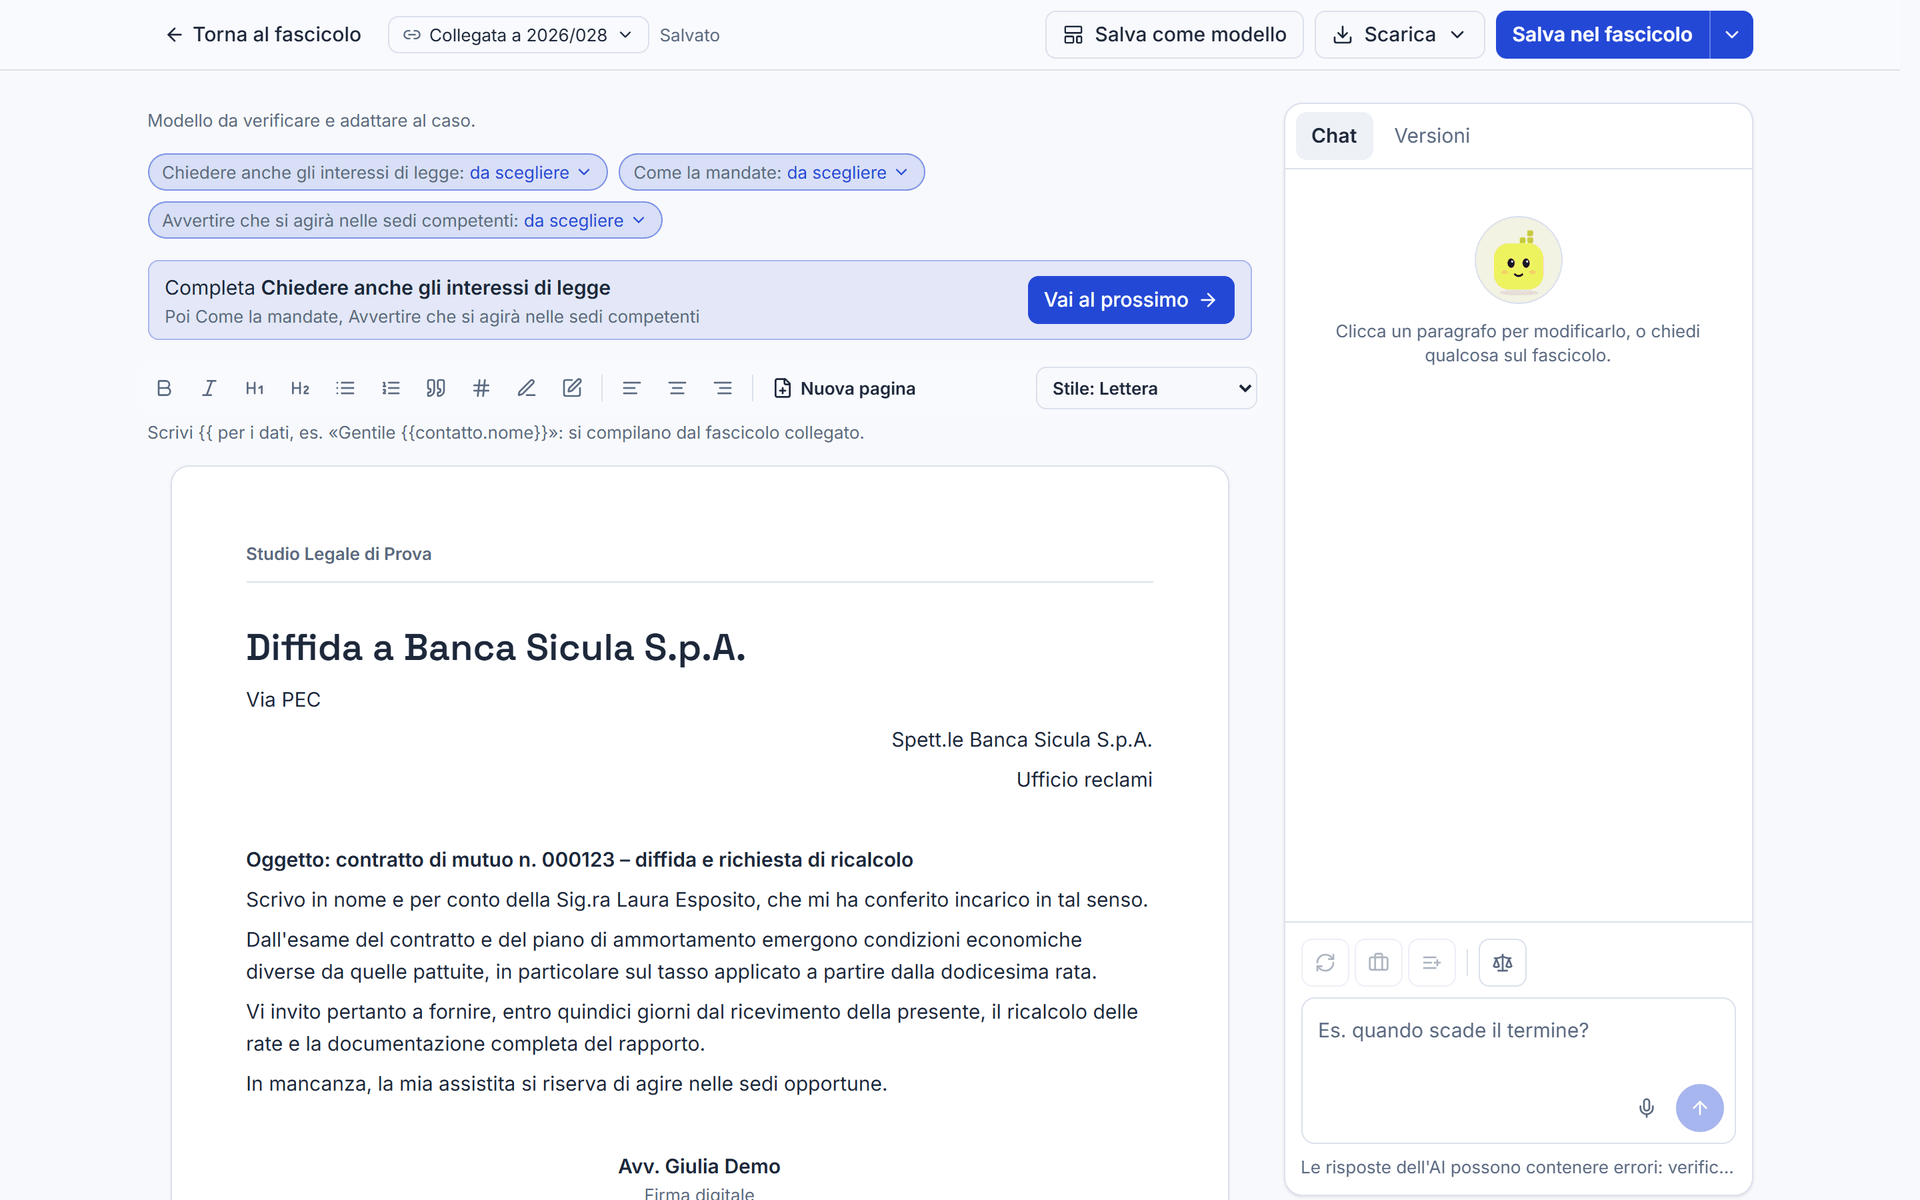1920x1200 pixels.
Task: Open the Come la mandate chip dropdown
Action: (771, 172)
